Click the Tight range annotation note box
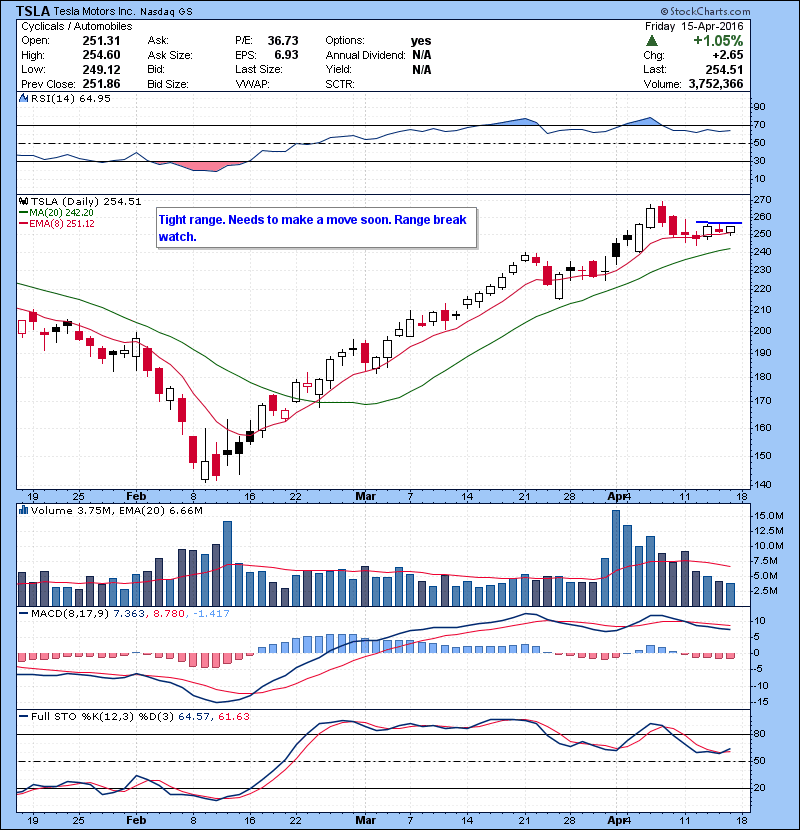800x830 pixels. click(317, 228)
